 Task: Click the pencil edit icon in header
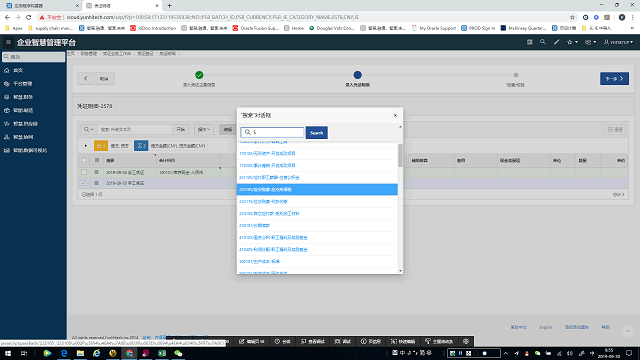click(556, 42)
